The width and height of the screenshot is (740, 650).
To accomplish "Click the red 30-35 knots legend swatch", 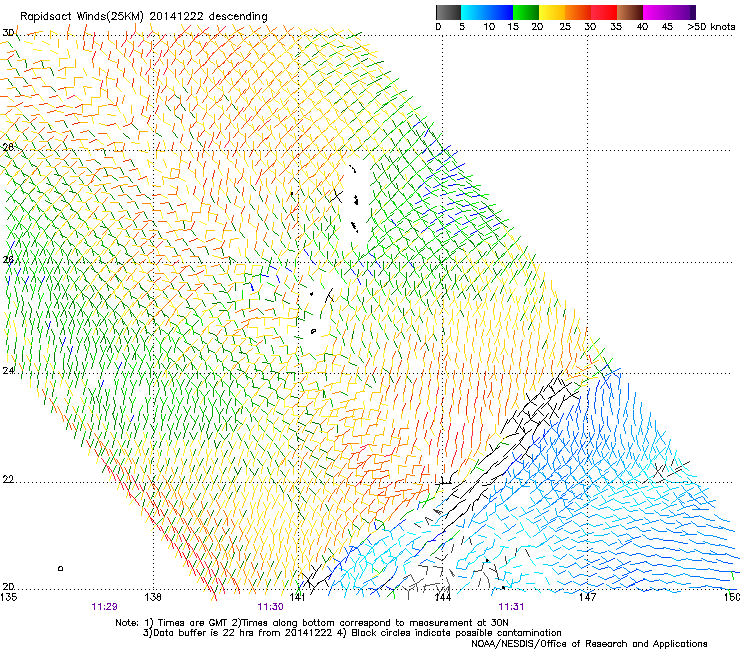I will tap(604, 12).
